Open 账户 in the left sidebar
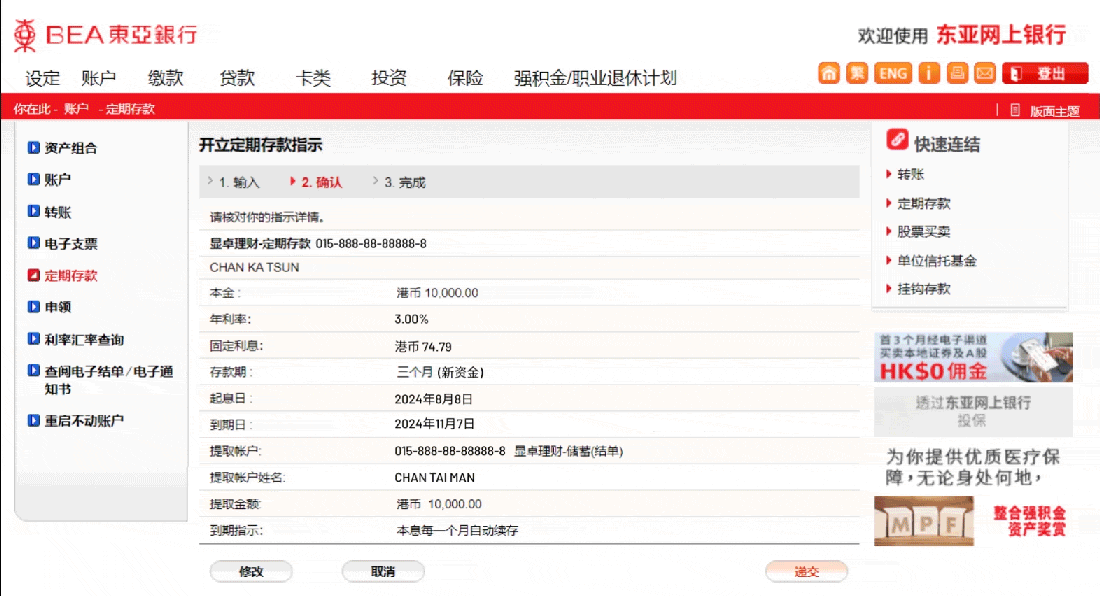Viewport: 1100px width, 596px height. 57,180
